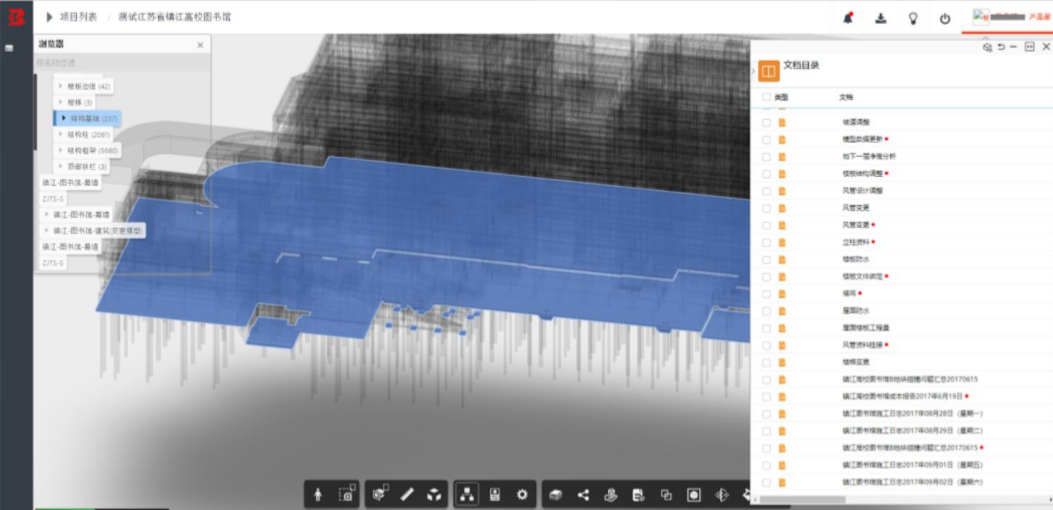Click the light bulb tips icon
The image size is (1053, 510).
click(913, 19)
